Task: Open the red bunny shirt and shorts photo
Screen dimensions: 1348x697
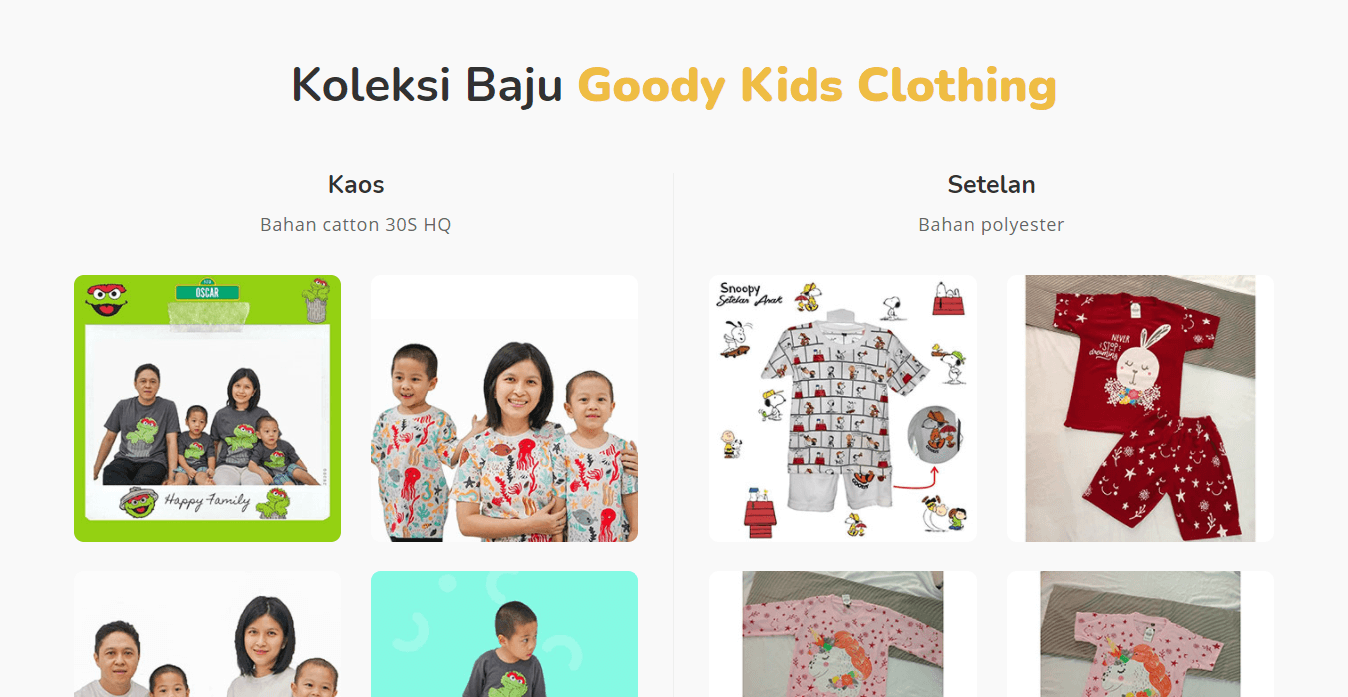Action: [x=1140, y=408]
